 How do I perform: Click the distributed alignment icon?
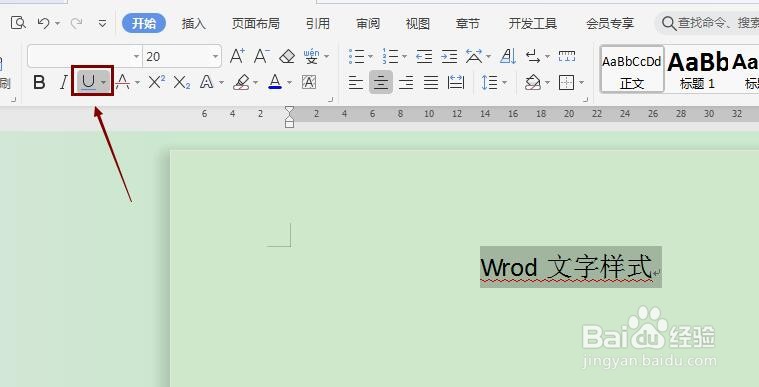(455, 82)
